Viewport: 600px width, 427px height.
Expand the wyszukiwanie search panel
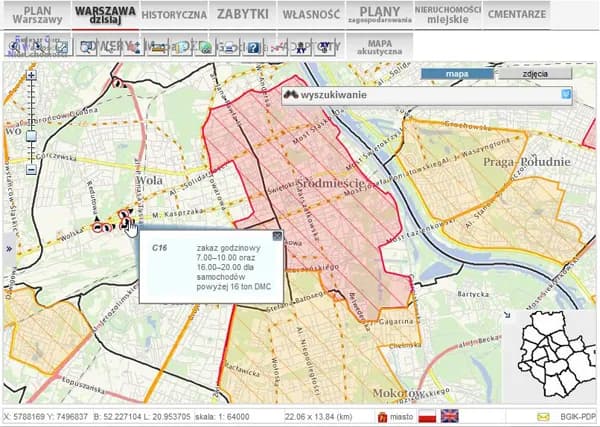click(x=565, y=95)
